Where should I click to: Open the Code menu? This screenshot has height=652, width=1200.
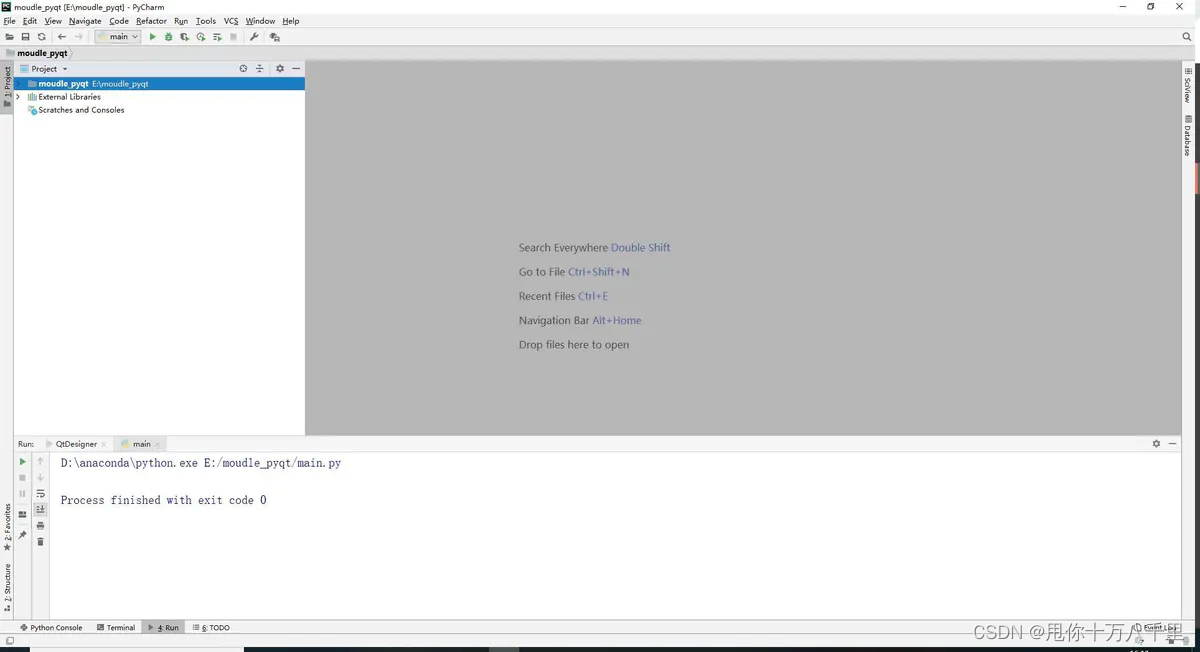(119, 21)
